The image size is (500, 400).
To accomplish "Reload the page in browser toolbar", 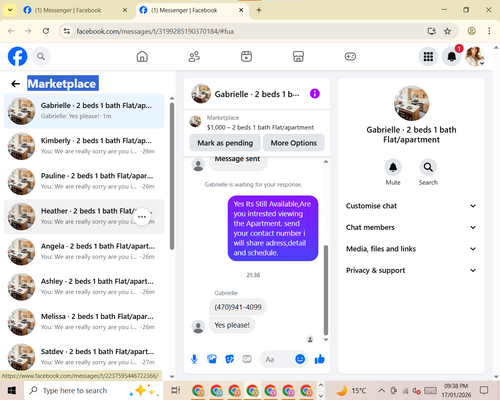I will [46, 31].
